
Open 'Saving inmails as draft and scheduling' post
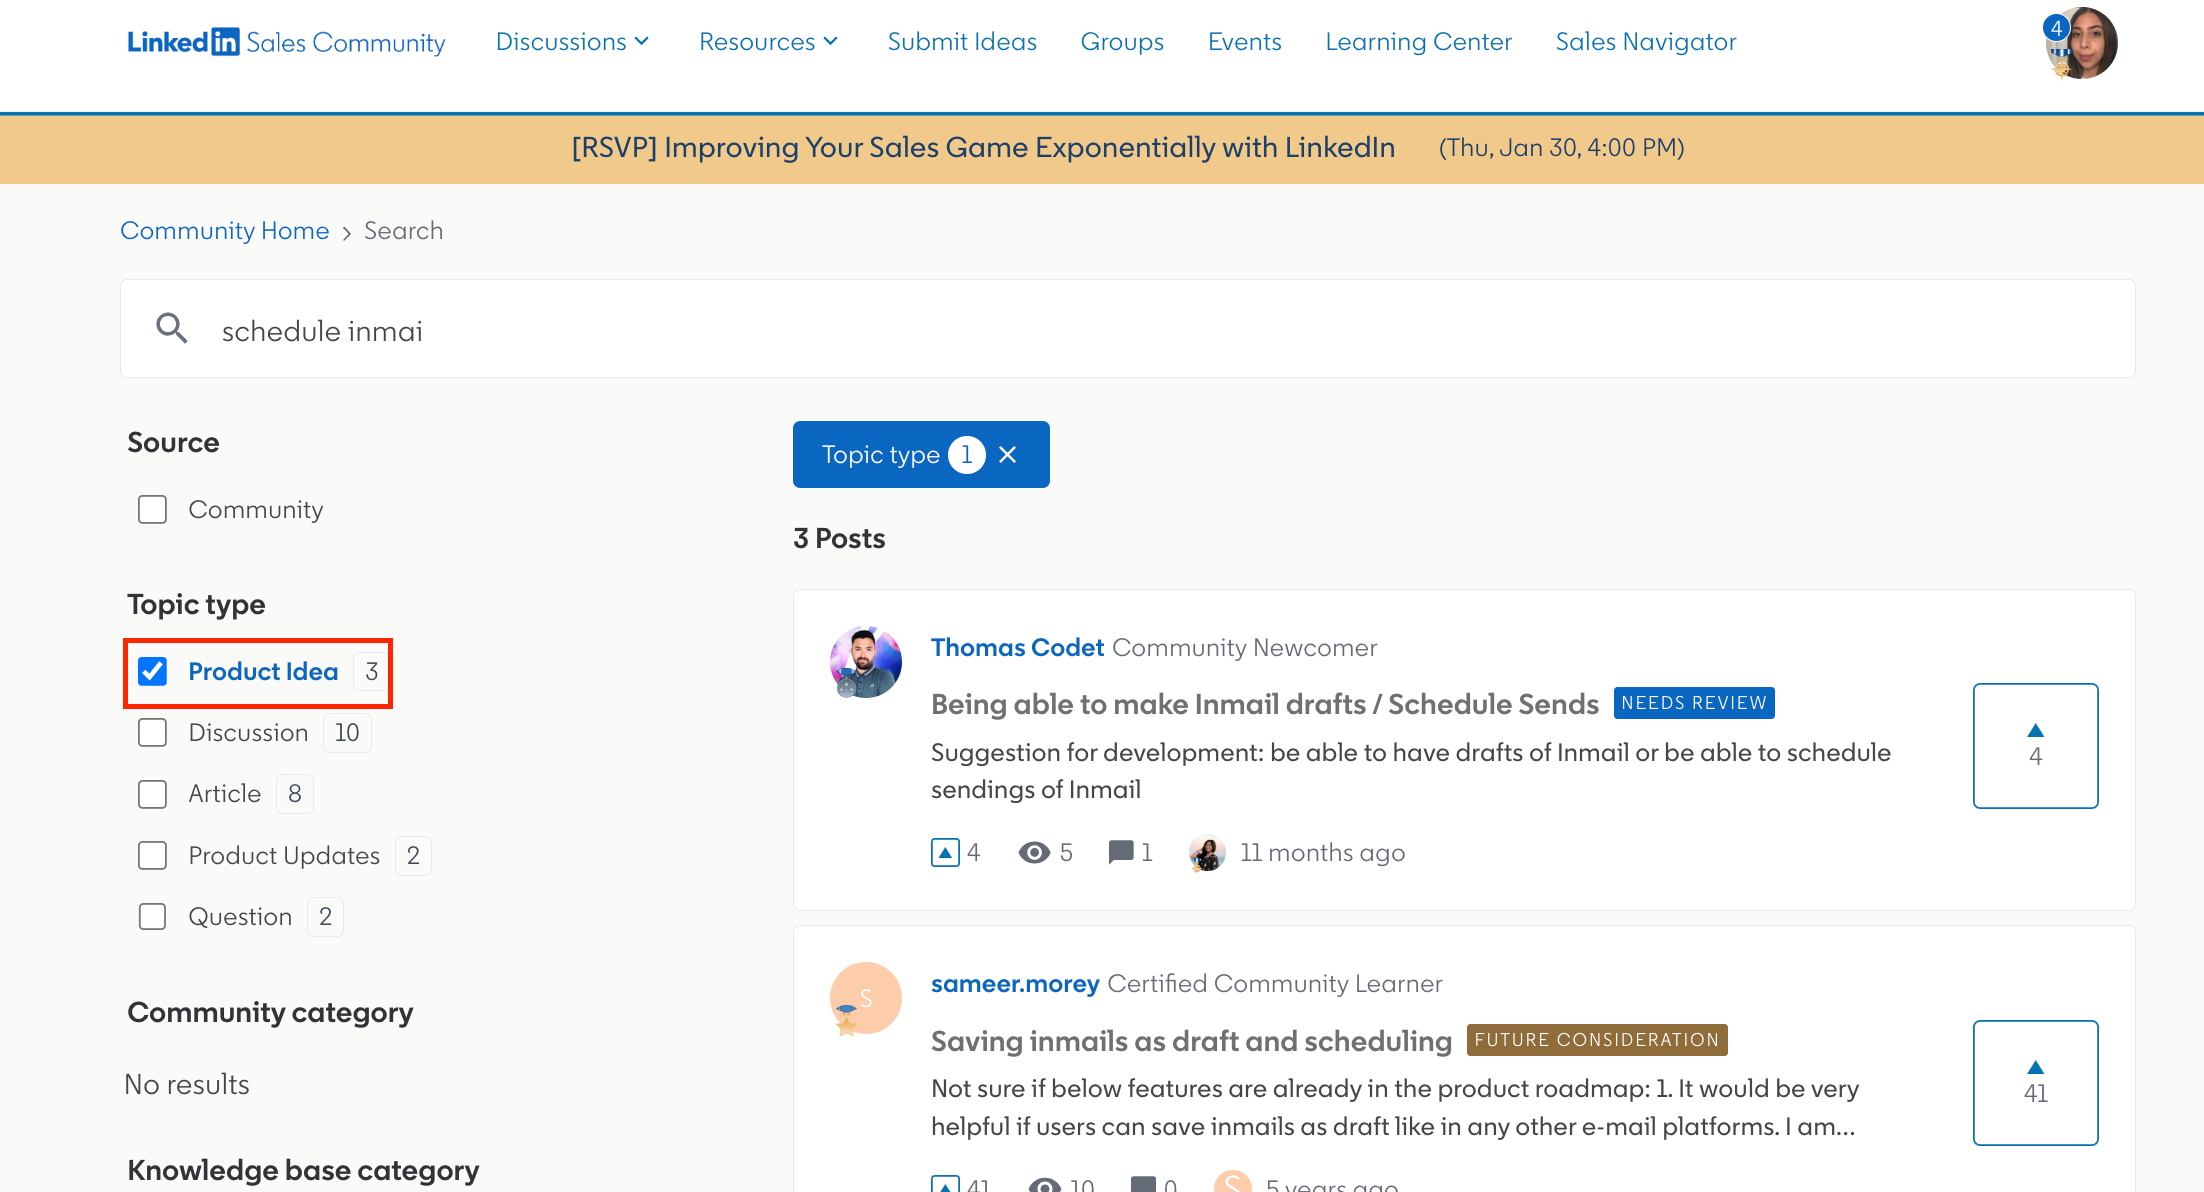pyautogui.click(x=1191, y=1041)
